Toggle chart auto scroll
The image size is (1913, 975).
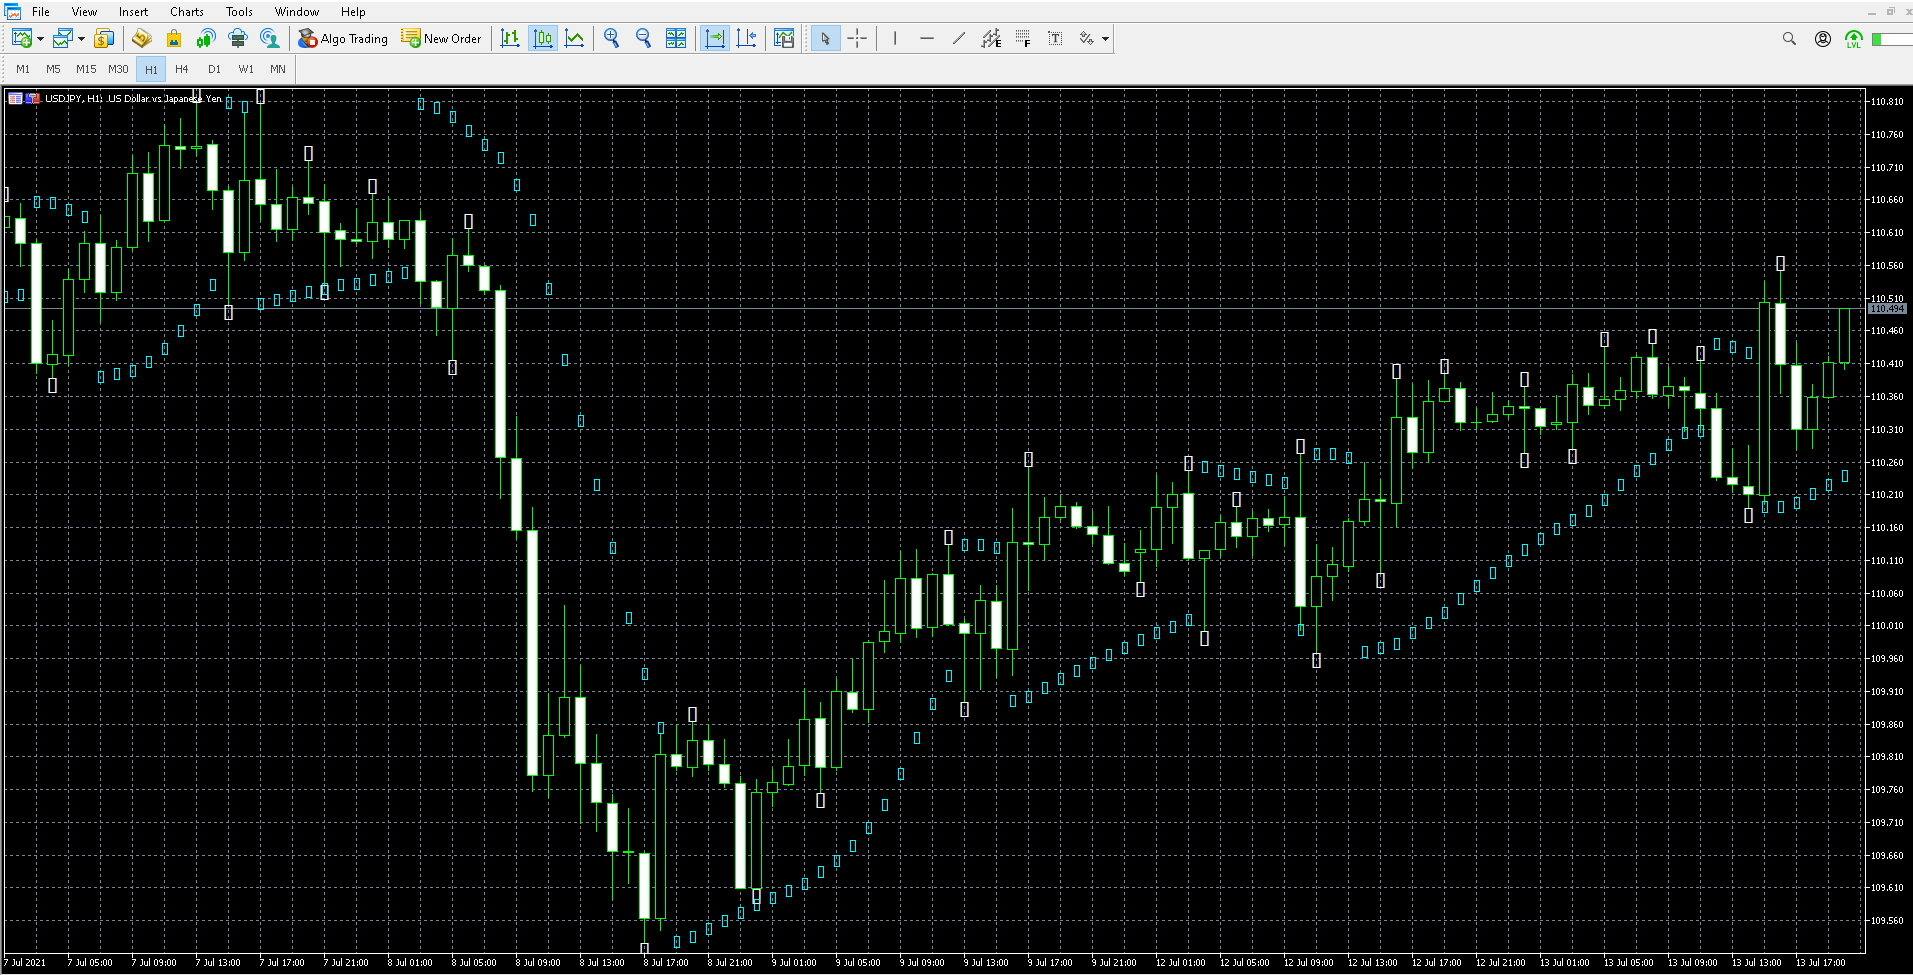(x=747, y=38)
